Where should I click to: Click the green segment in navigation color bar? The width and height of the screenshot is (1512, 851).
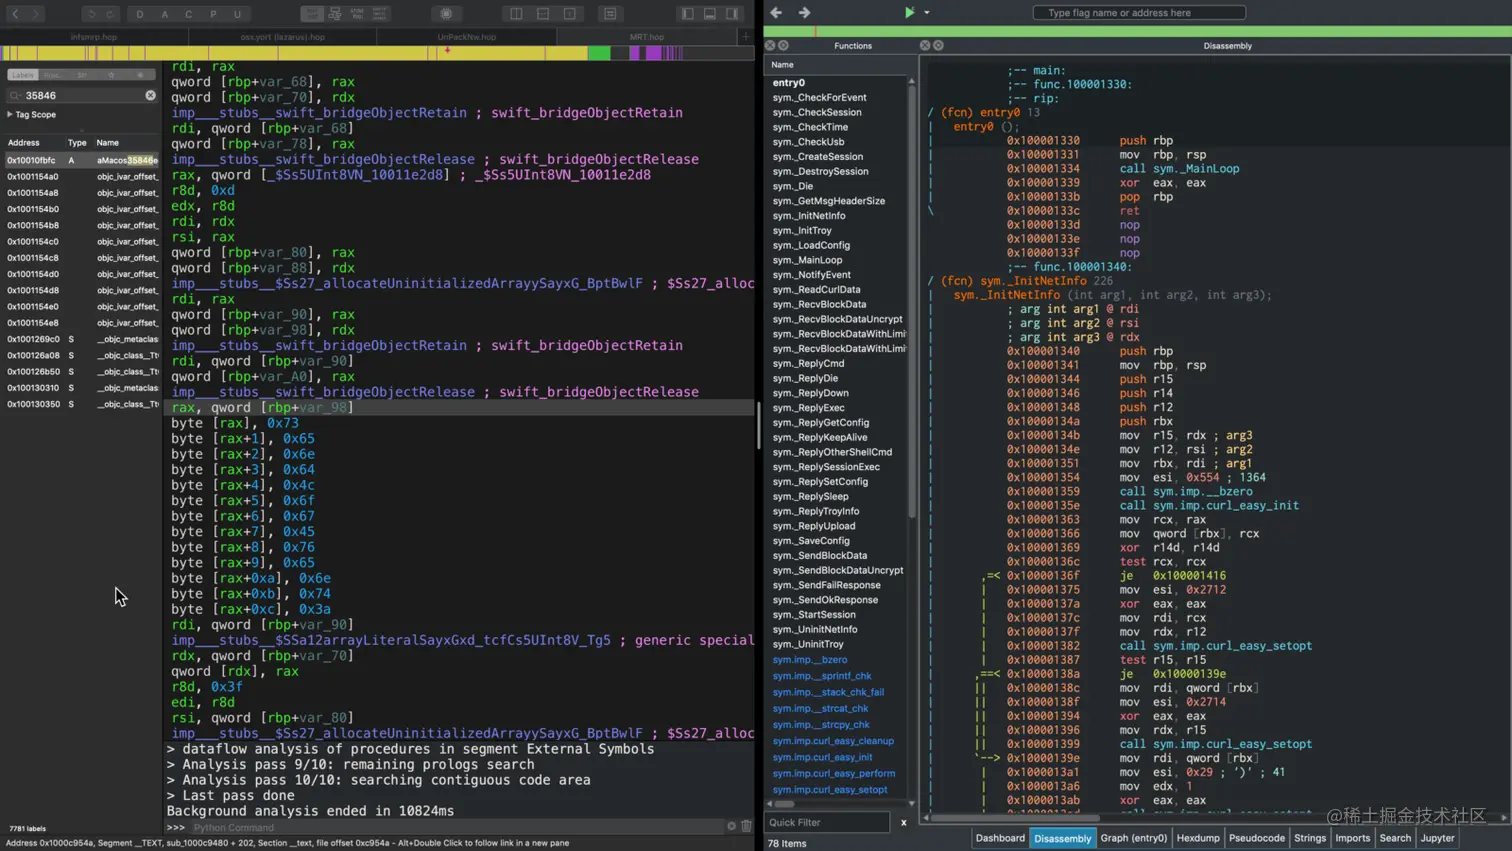pos(599,53)
